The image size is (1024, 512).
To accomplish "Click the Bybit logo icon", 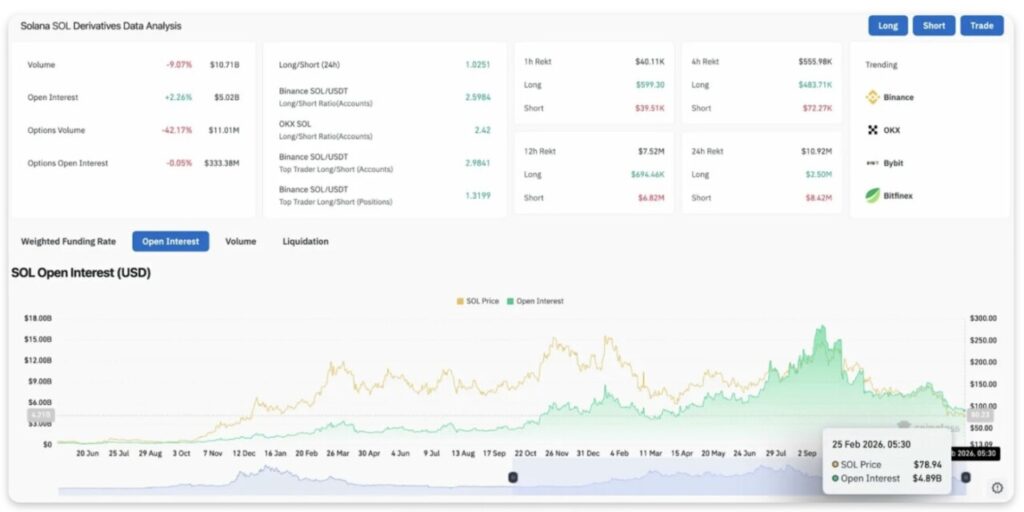I will [872, 163].
